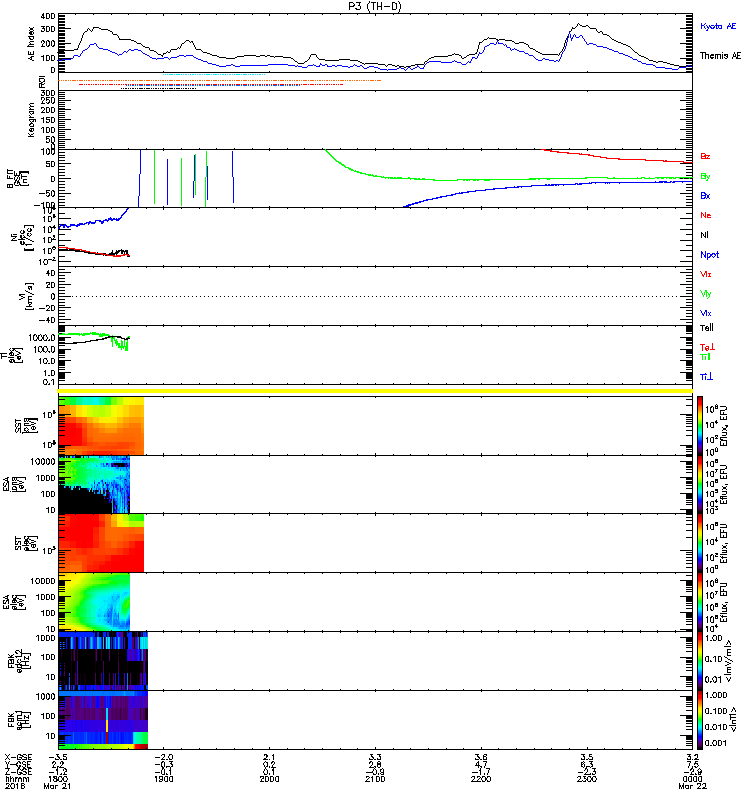This screenshot has width=750, height=800.
Task: Select the red Ne legend label
Action: (706, 215)
